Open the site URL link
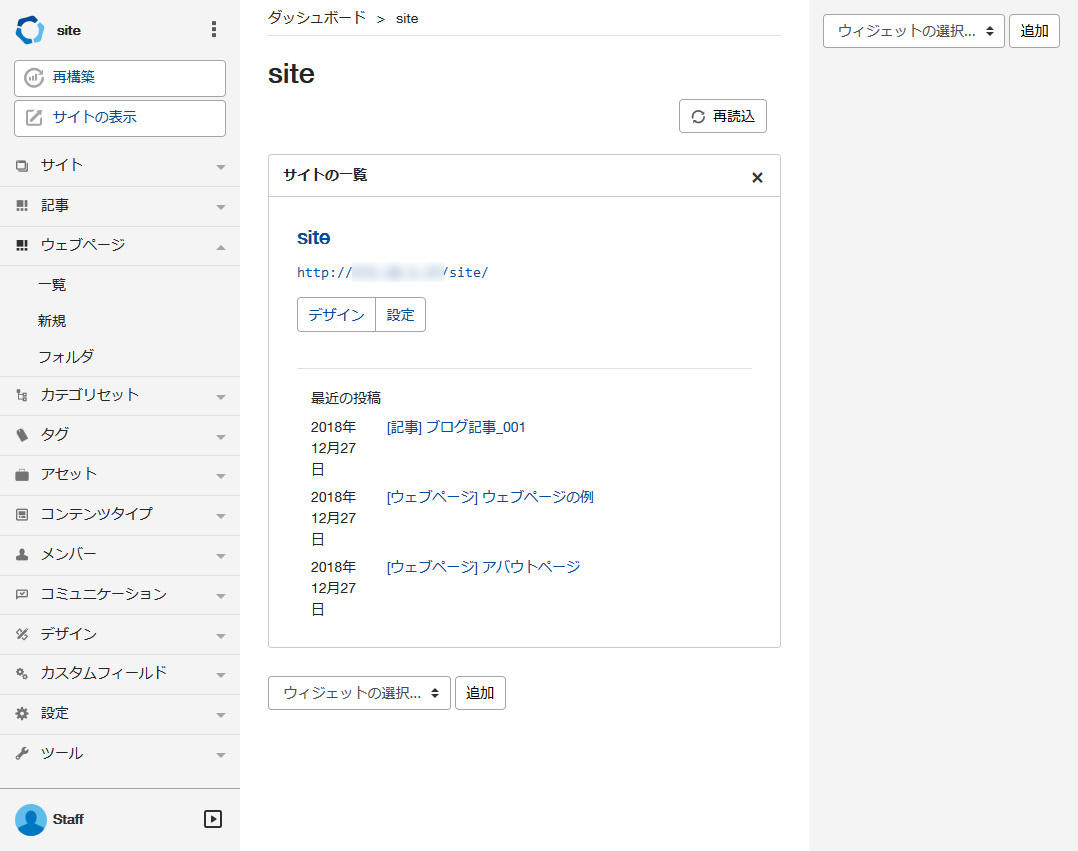1078x851 pixels. tap(393, 272)
